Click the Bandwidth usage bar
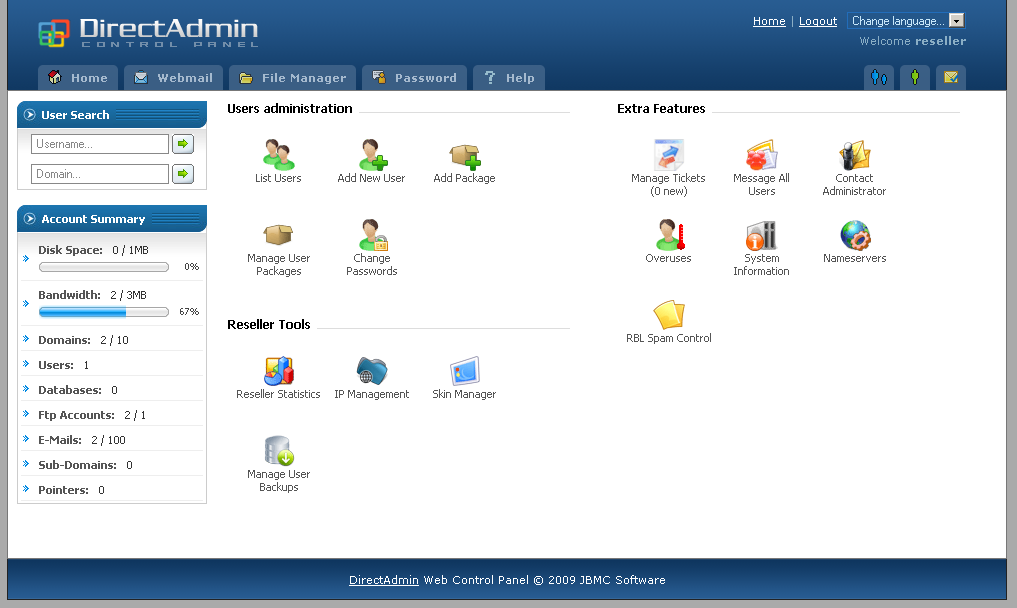The image size is (1017, 608). pyautogui.click(x=104, y=312)
